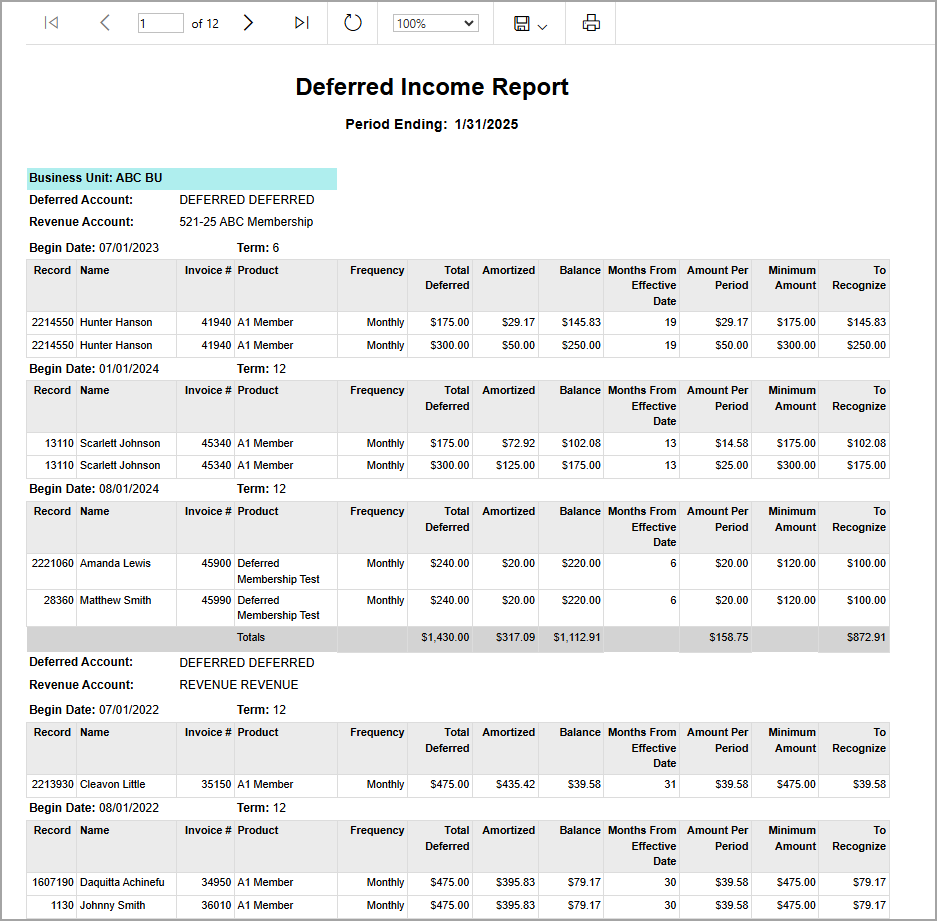Image resolution: width=937 pixels, height=921 pixels.
Task: Click the 'Begin Date: 01/01/2024' label
Action: click(x=94, y=369)
